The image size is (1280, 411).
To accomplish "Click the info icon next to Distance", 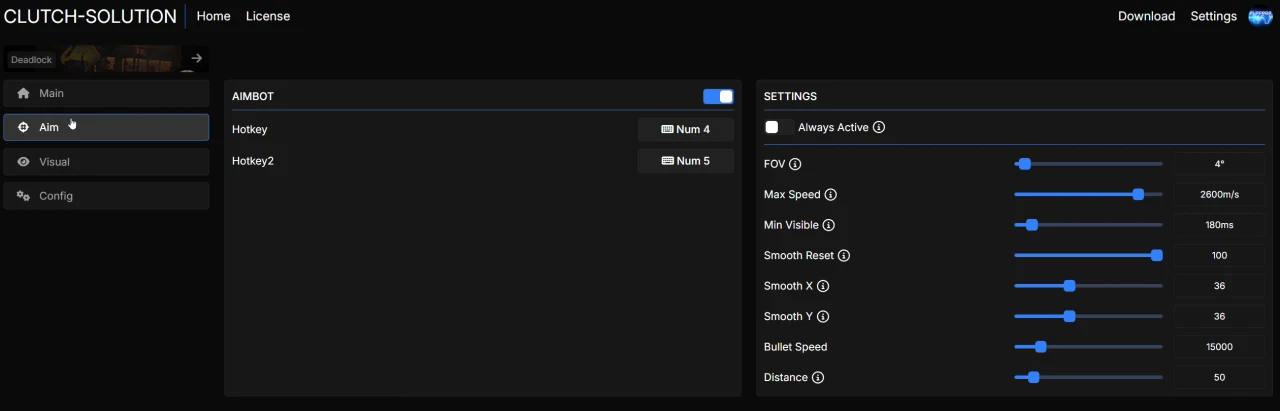I will click(818, 378).
